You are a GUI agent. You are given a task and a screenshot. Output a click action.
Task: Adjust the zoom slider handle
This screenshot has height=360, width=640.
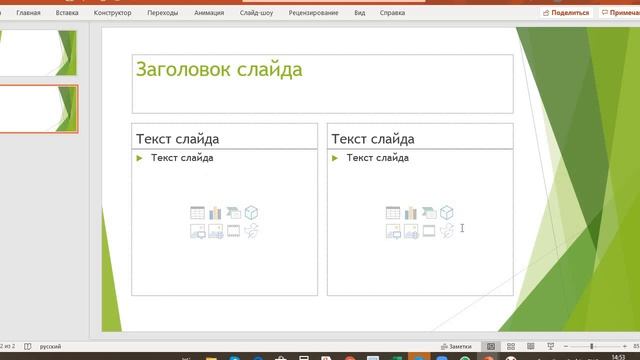click(x=591, y=347)
